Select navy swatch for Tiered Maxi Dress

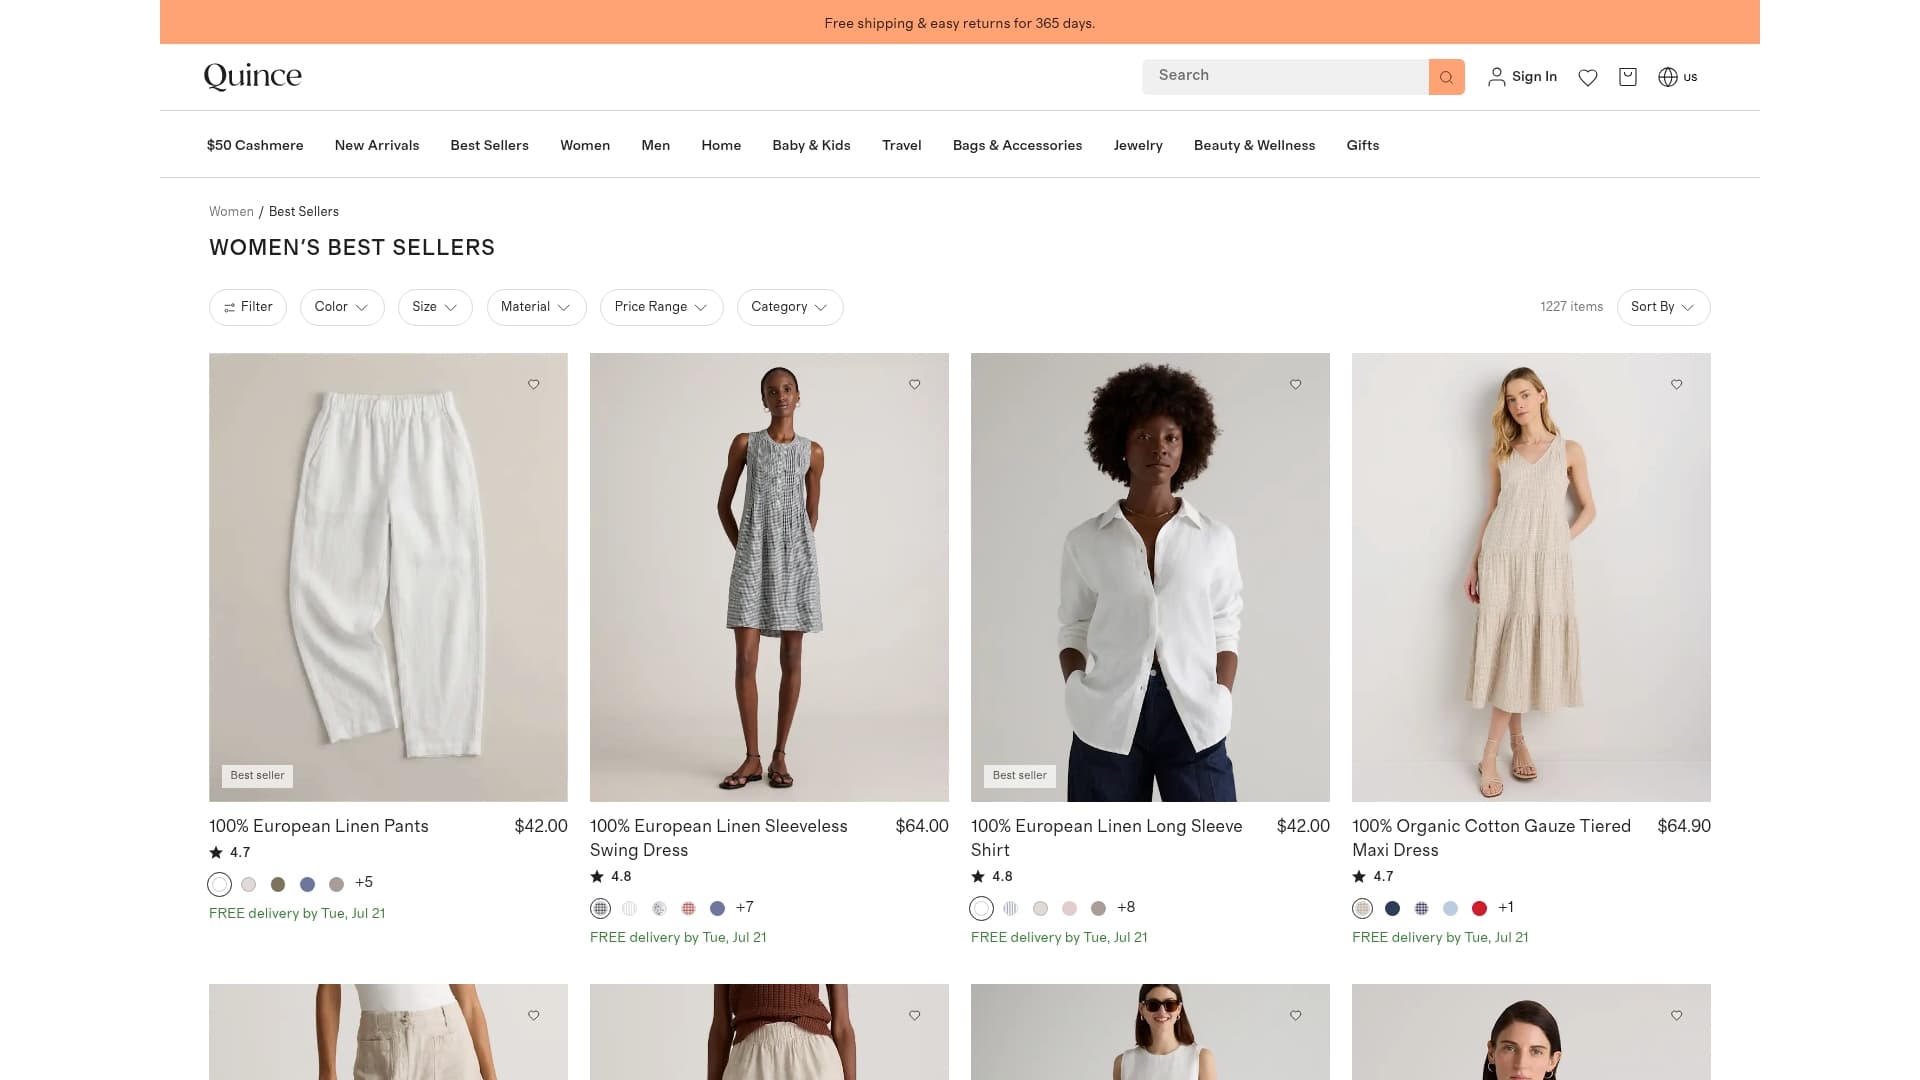pyautogui.click(x=1392, y=908)
